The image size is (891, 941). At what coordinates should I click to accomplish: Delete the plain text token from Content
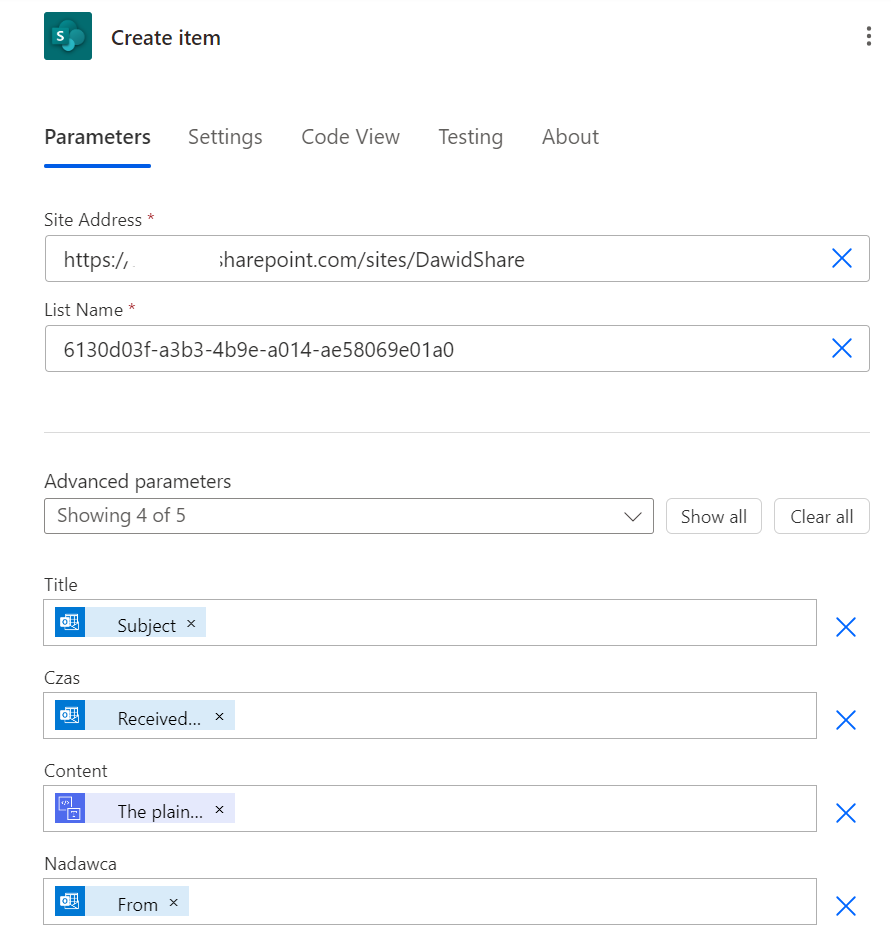pos(219,810)
